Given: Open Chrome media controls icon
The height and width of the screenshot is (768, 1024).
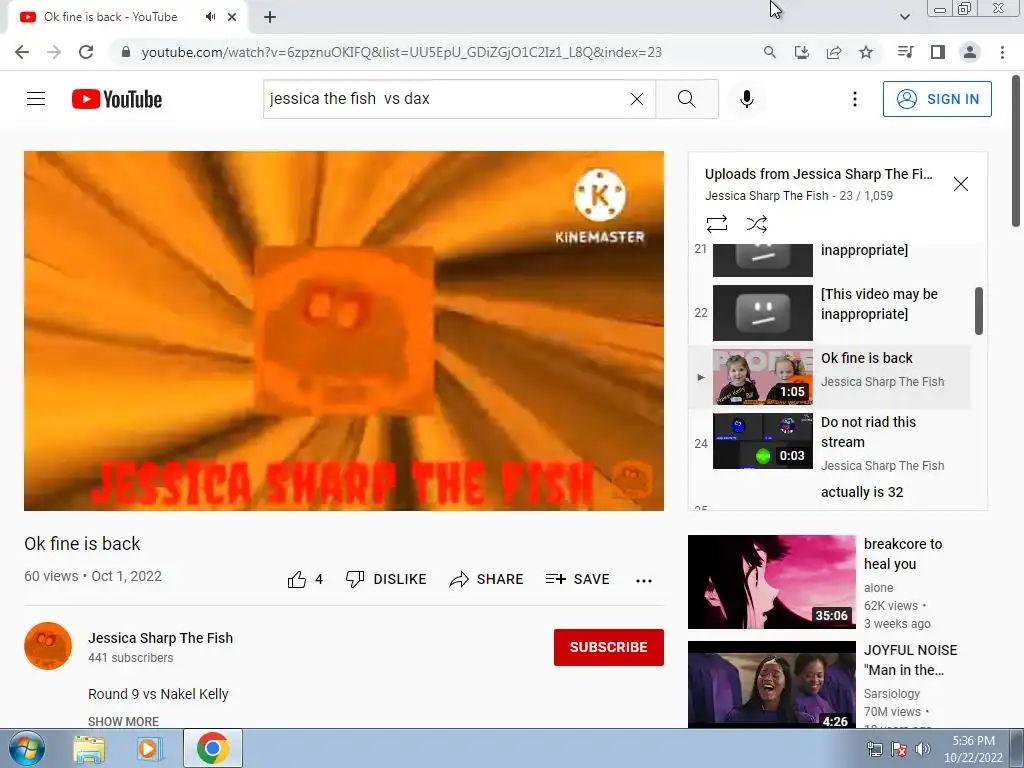Looking at the screenshot, I should click(x=905, y=52).
